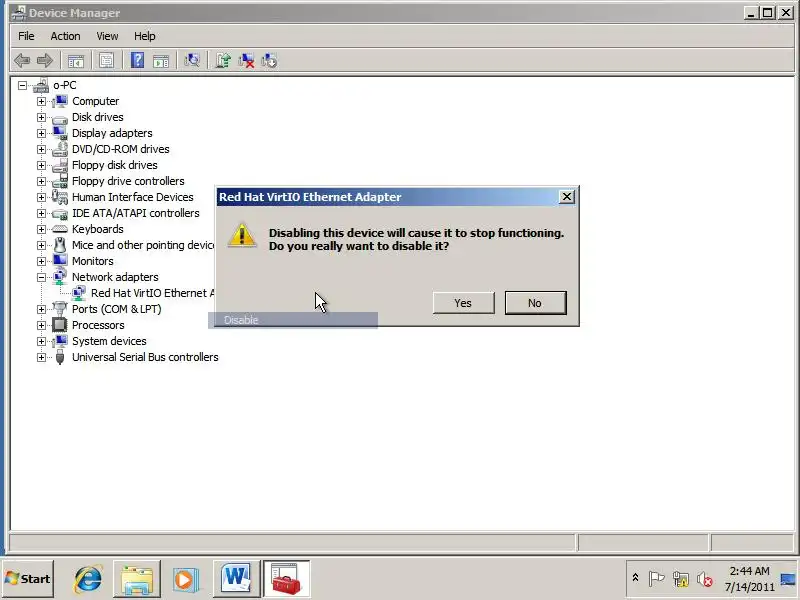The height and width of the screenshot is (600, 800).
Task: Select the Display adapters icon
Action: point(60,133)
